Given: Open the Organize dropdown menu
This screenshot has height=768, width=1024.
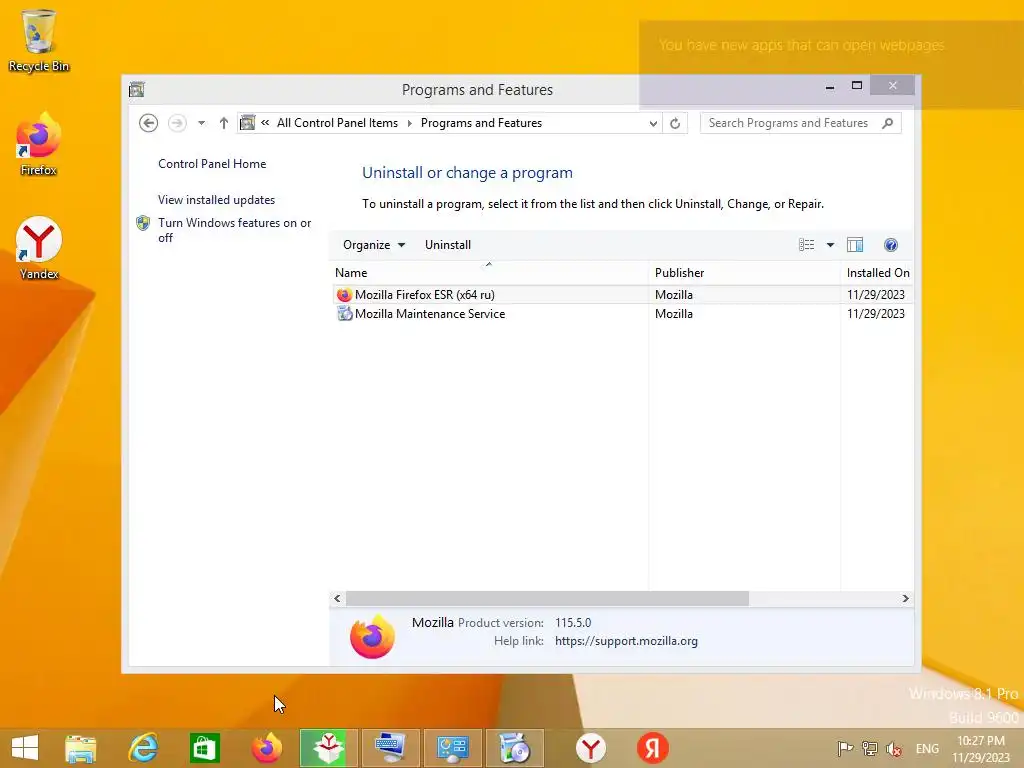Looking at the screenshot, I should 374,245.
